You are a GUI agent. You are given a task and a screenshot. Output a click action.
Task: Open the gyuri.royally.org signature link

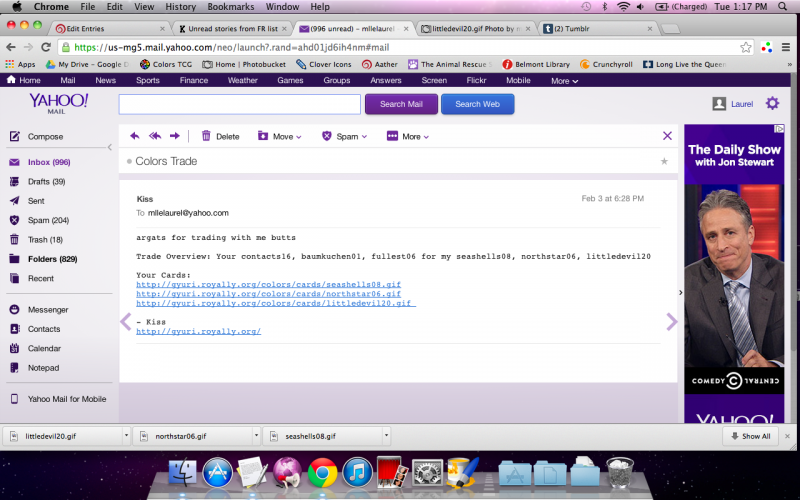click(198, 331)
